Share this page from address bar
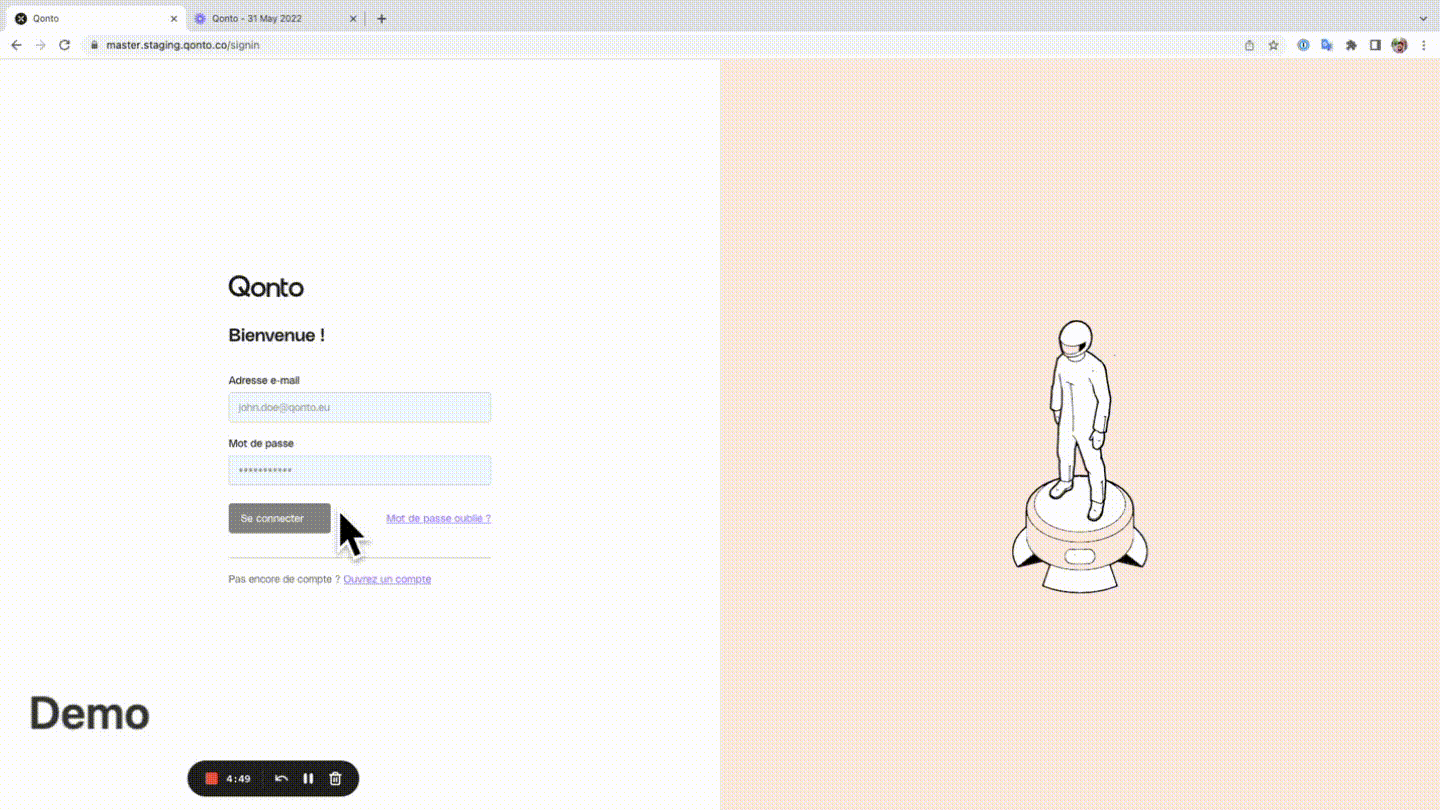 tap(1249, 45)
